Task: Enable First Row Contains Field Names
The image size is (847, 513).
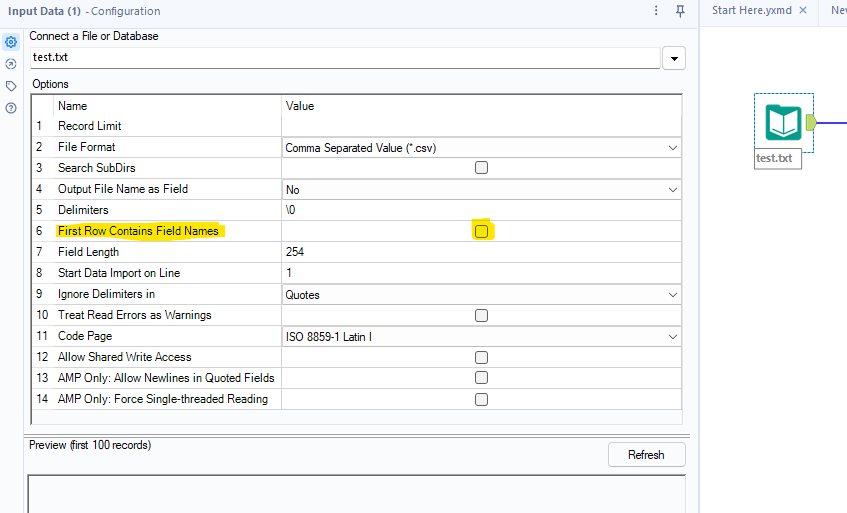Action: click(481, 231)
